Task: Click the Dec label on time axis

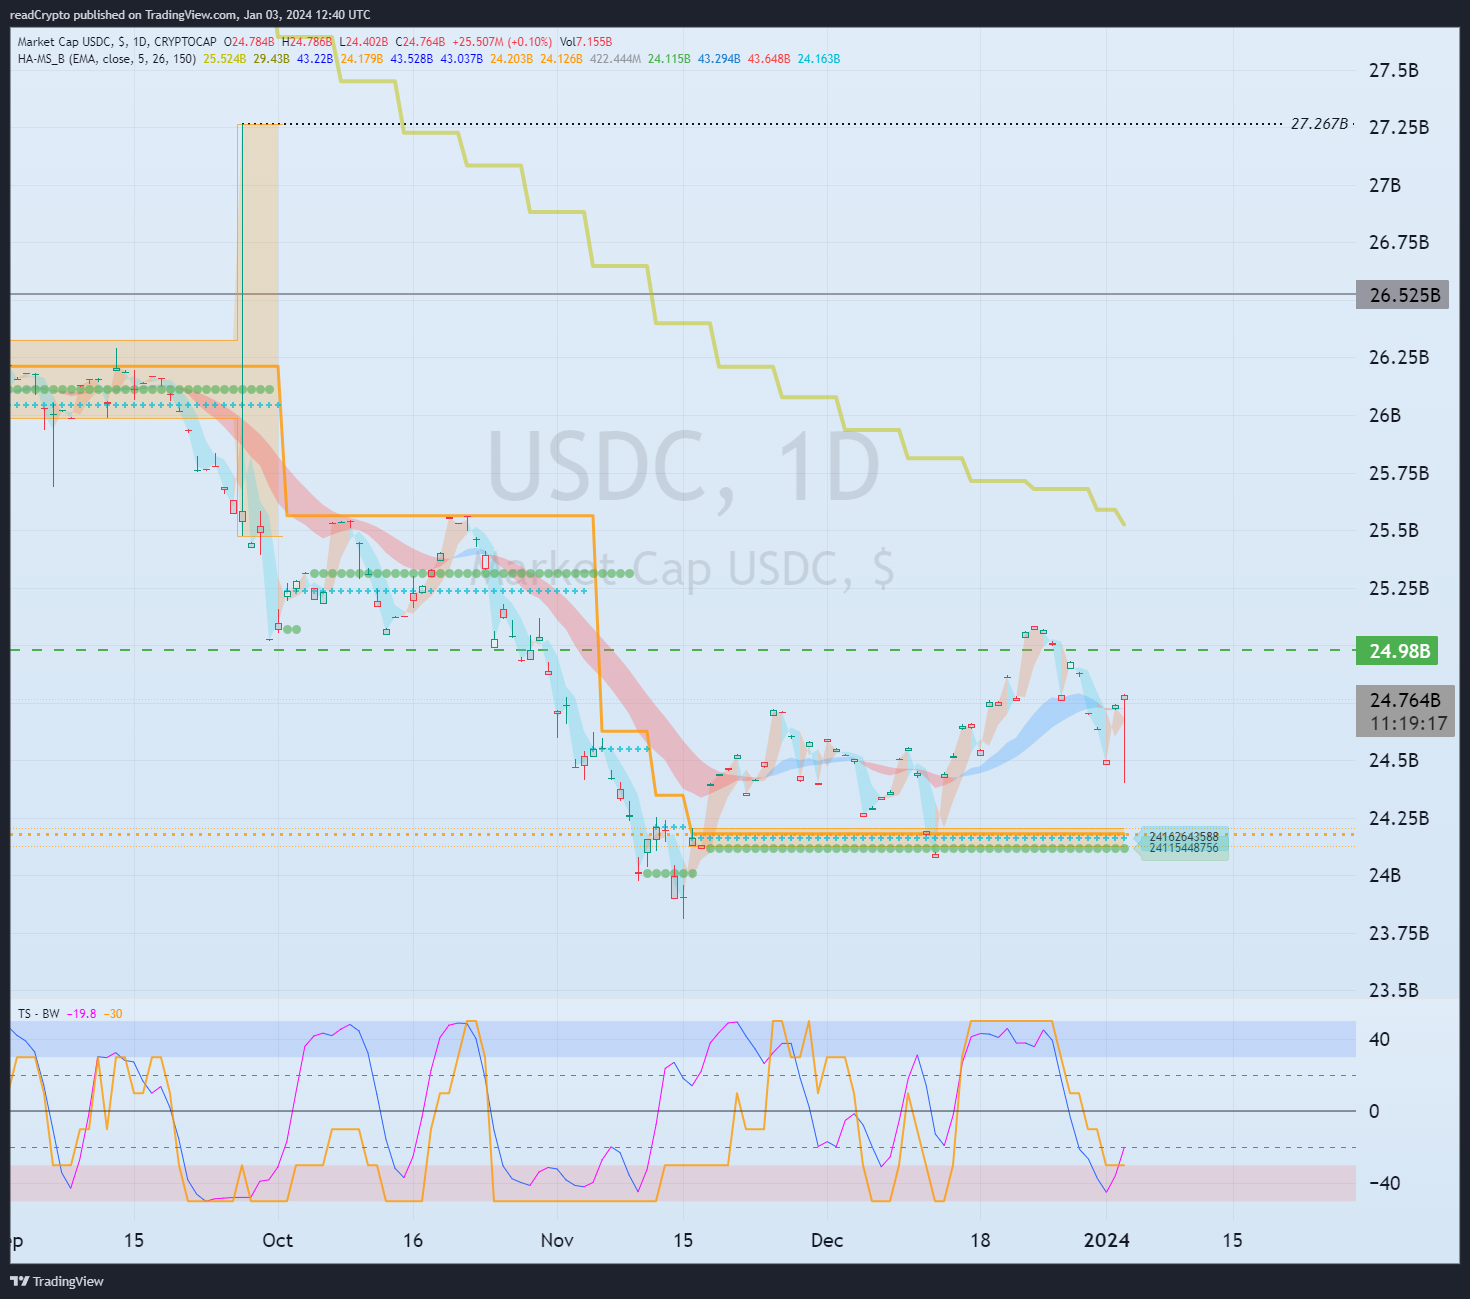Action: coord(827,1240)
